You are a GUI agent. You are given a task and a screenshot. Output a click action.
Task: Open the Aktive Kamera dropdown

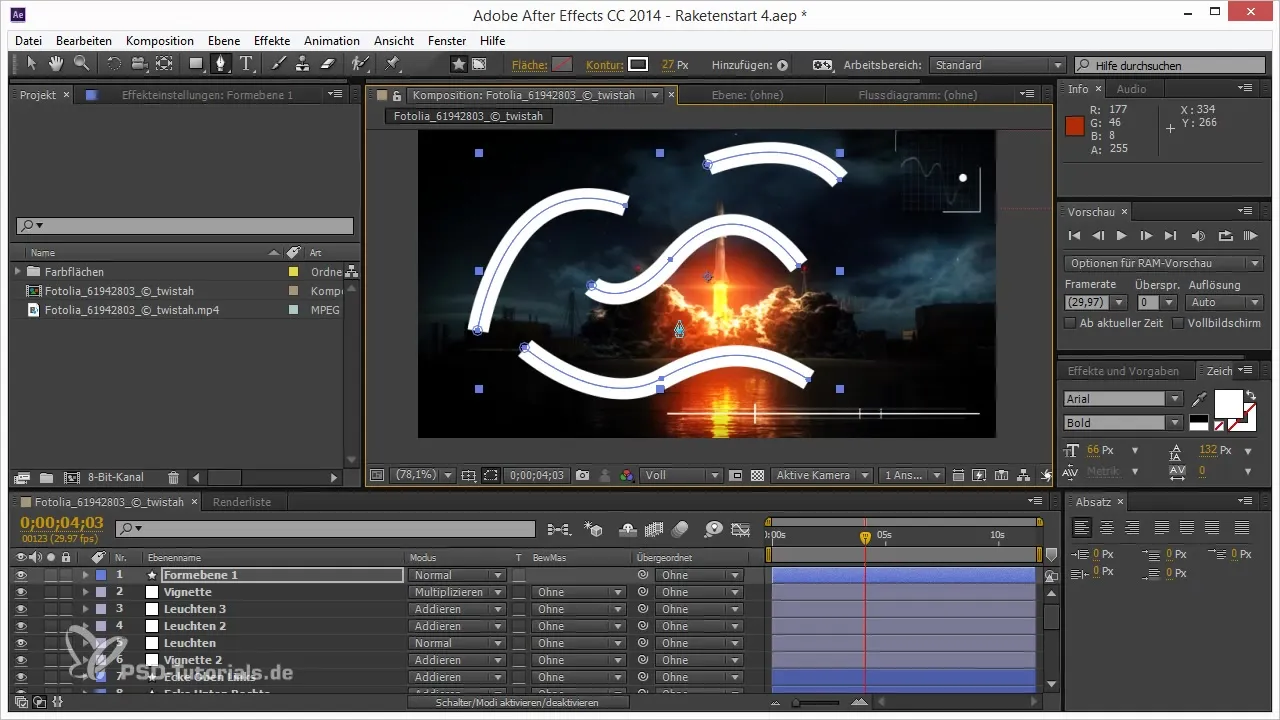click(x=822, y=476)
